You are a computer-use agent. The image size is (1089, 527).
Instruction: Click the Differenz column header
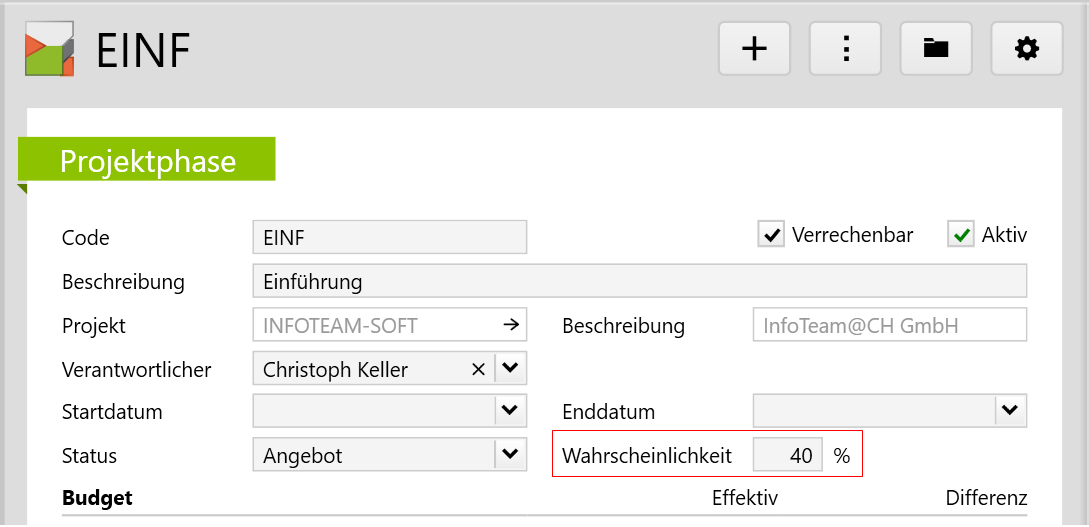coord(986,498)
